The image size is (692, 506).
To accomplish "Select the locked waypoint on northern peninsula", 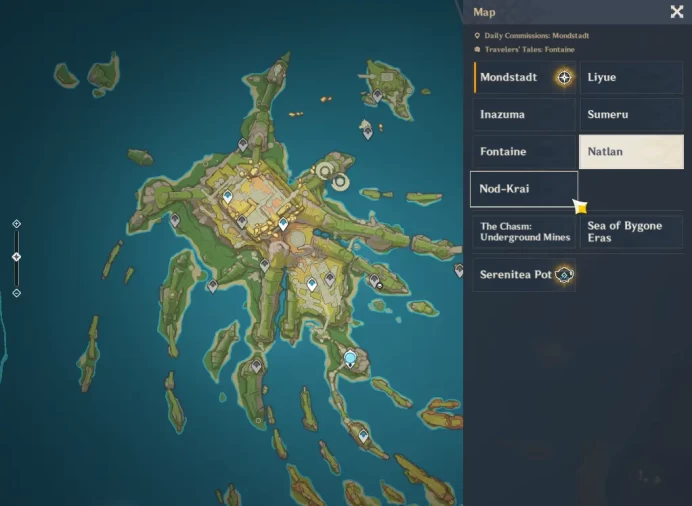I will coord(243,144).
